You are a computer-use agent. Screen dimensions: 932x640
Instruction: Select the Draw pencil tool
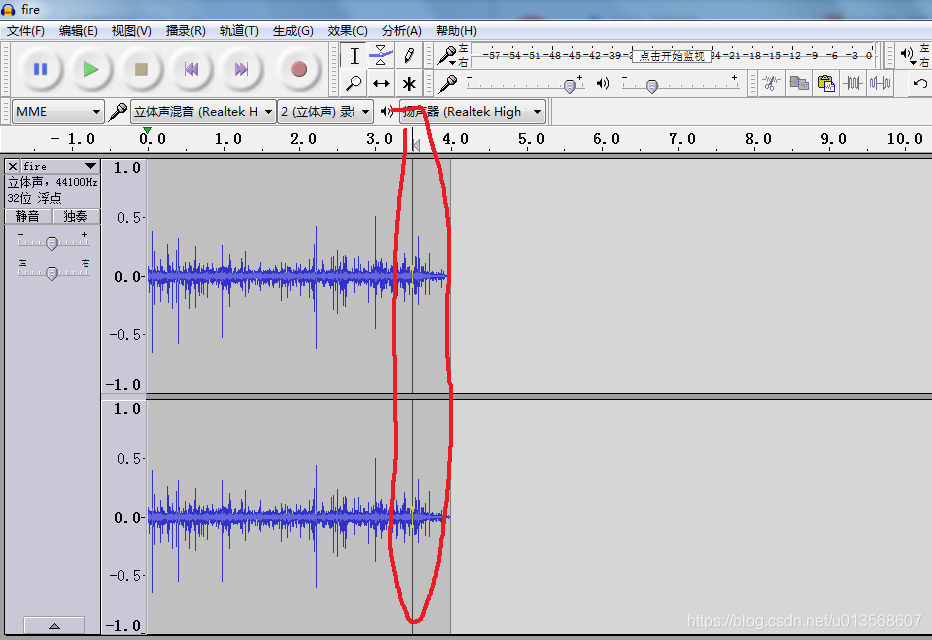point(409,56)
